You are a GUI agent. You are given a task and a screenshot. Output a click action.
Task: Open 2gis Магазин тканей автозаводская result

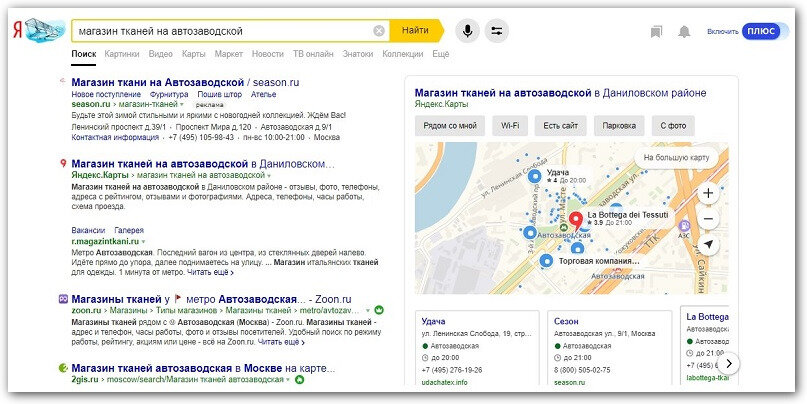tap(203, 368)
